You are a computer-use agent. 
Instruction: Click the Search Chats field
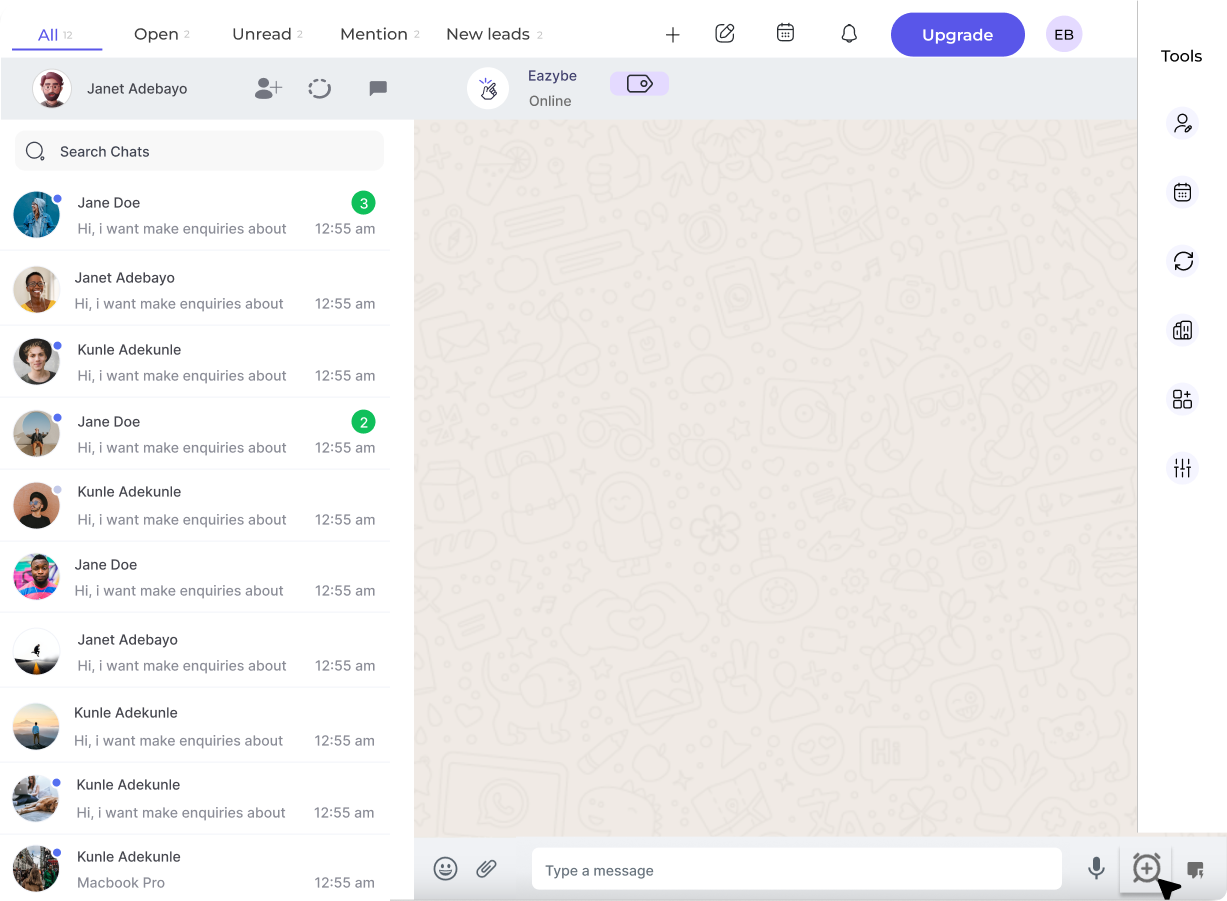(199, 151)
